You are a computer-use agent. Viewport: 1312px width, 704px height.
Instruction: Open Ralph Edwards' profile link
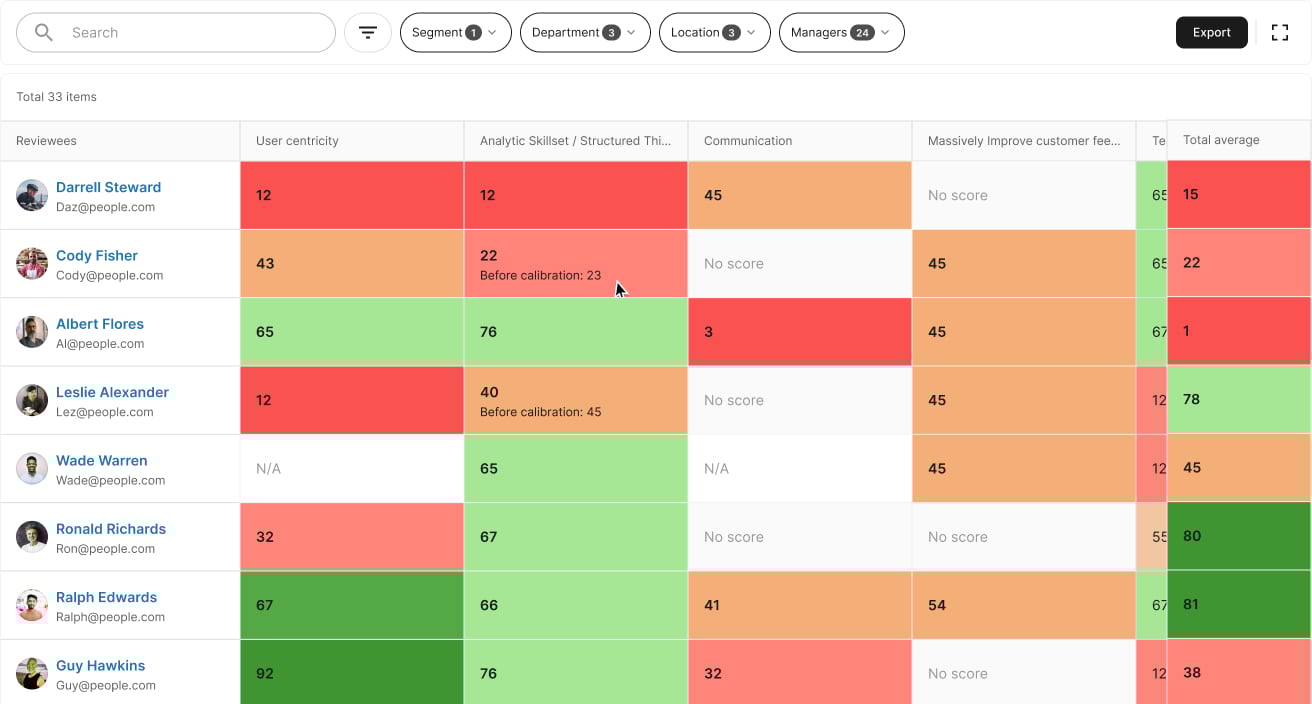point(106,597)
